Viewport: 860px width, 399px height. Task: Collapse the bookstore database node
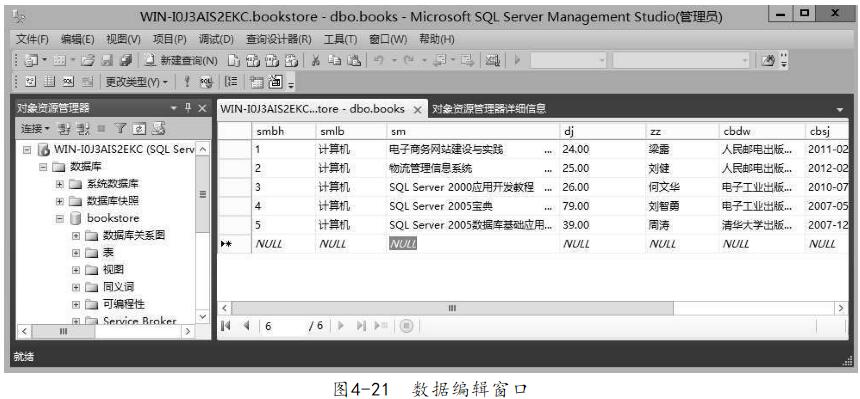60,218
